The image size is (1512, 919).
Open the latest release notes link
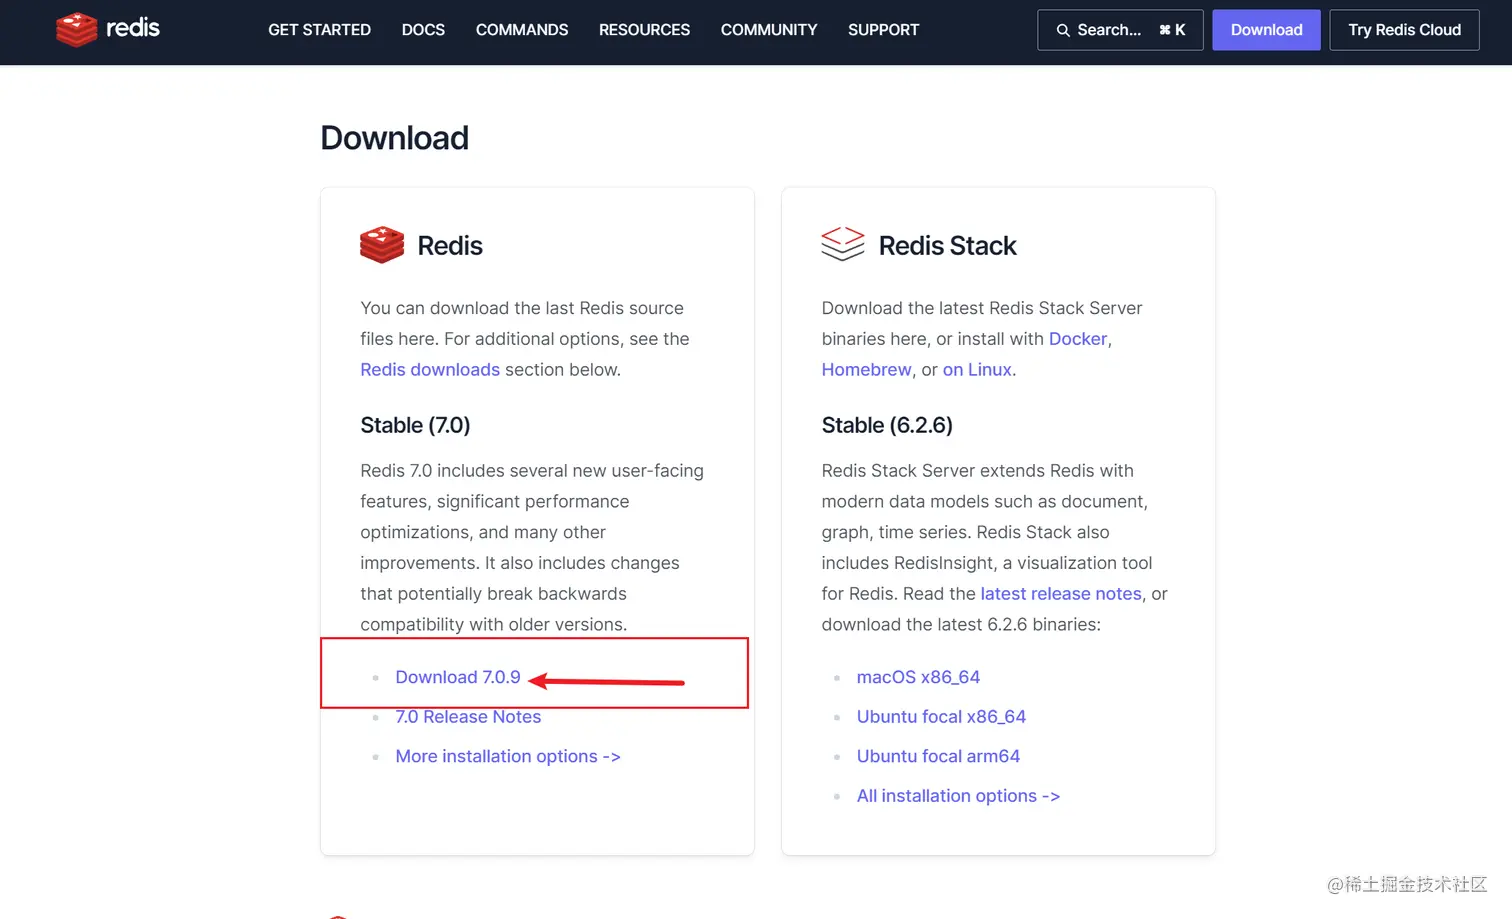(x=1061, y=594)
